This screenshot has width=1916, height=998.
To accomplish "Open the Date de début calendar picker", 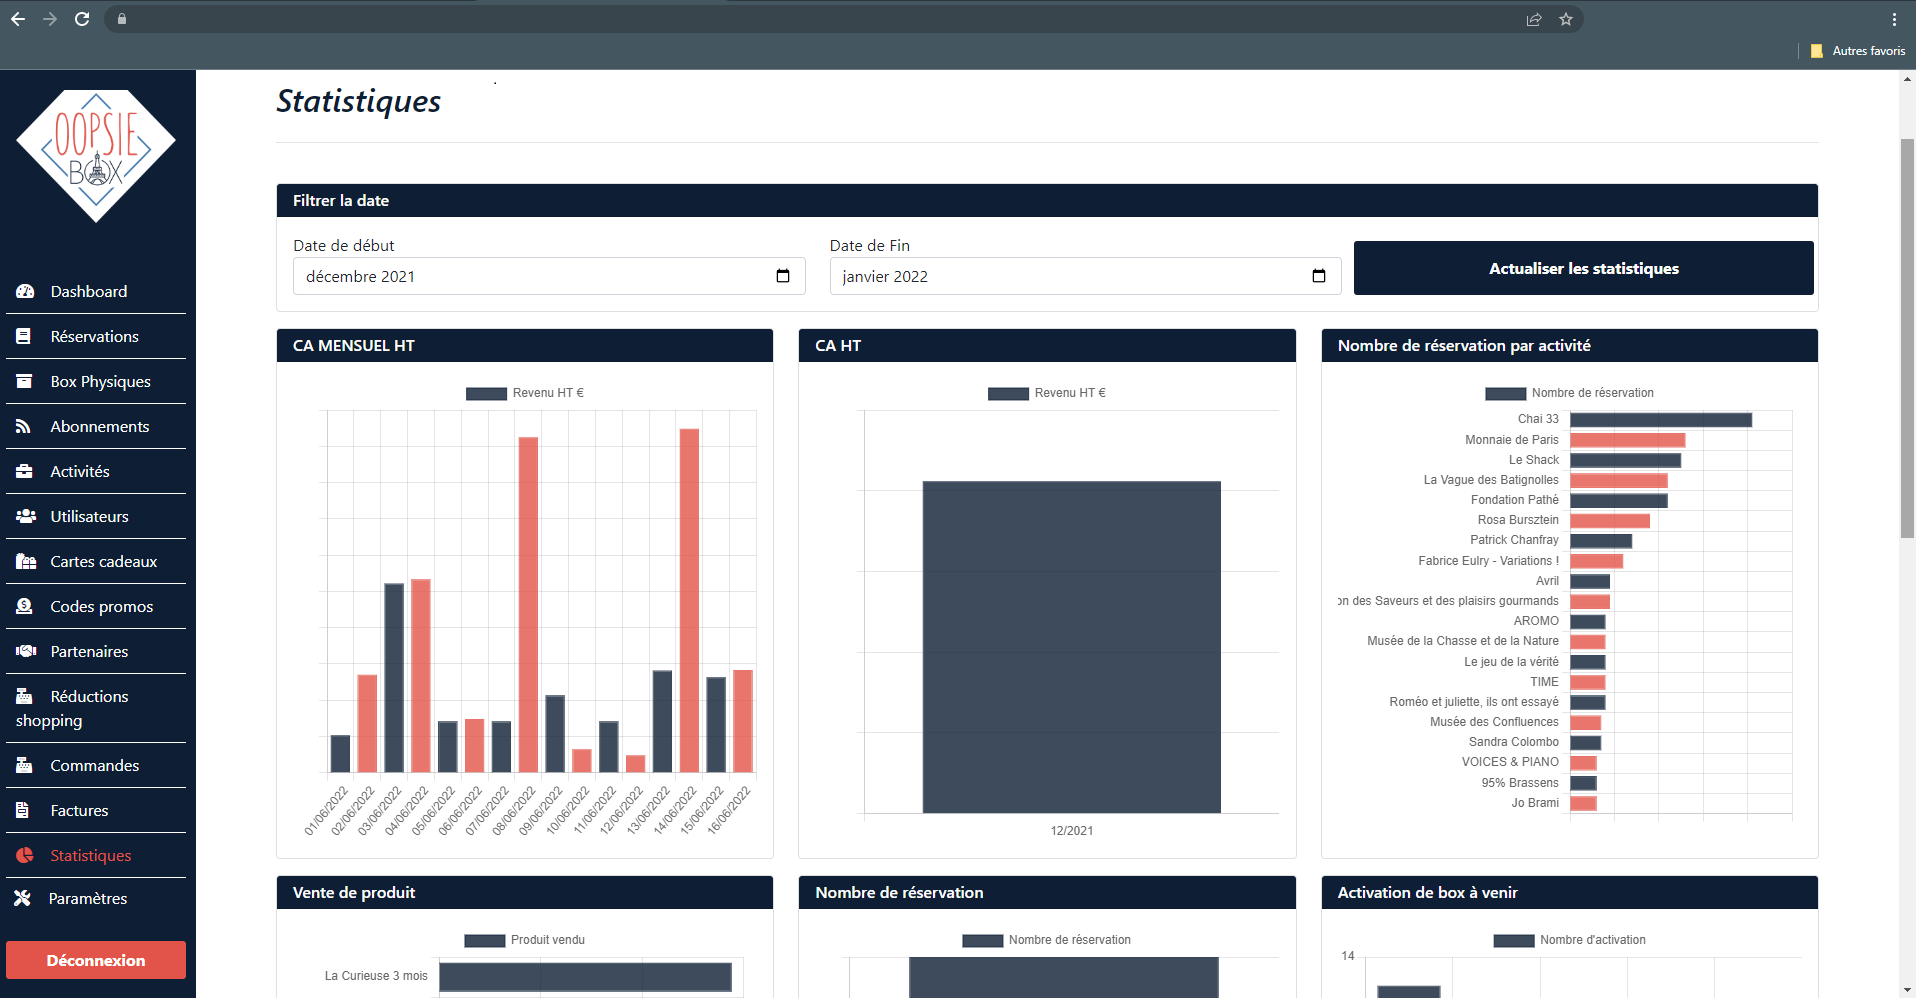I will [783, 276].
